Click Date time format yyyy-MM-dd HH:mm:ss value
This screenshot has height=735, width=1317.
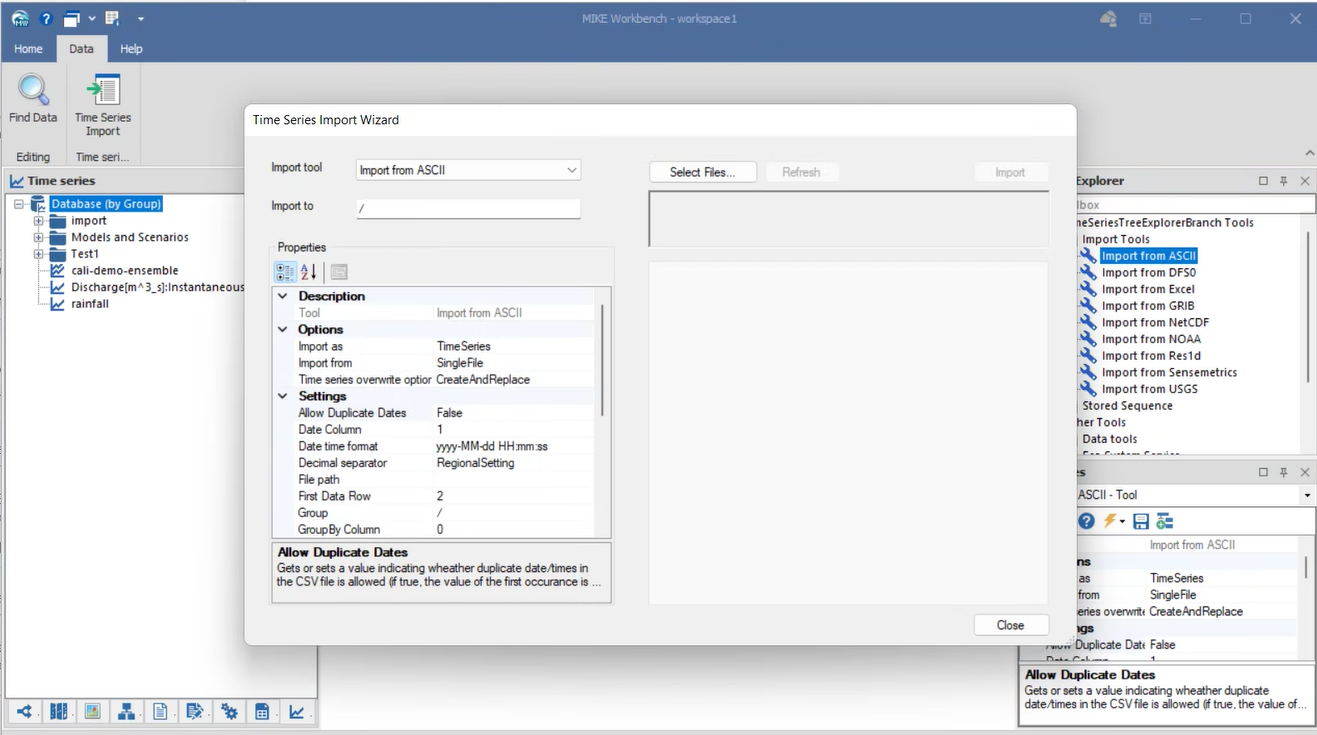pos(492,446)
